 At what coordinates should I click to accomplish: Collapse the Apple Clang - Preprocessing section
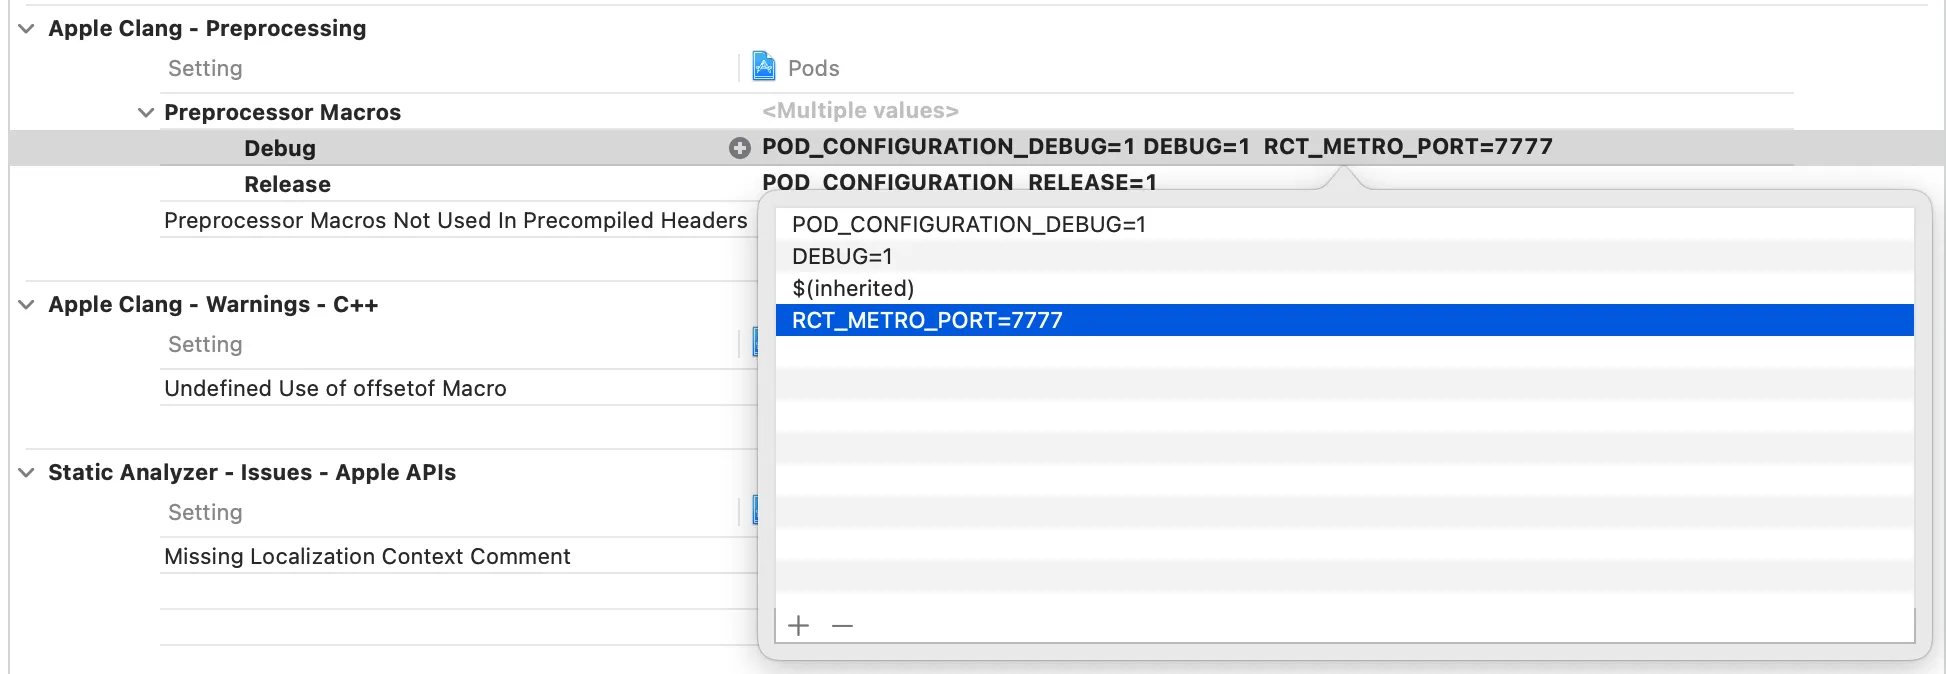[27, 29]
